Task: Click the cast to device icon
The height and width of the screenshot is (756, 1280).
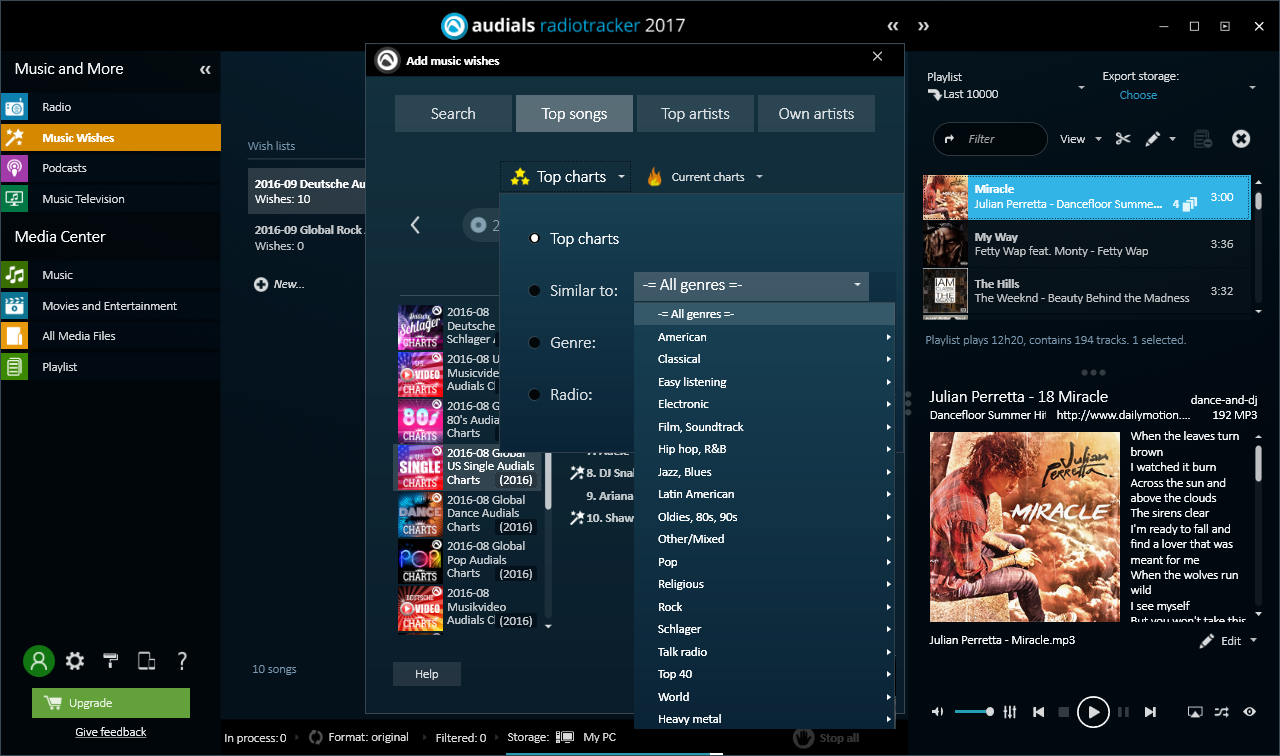Action: [x=1195, y=712]
